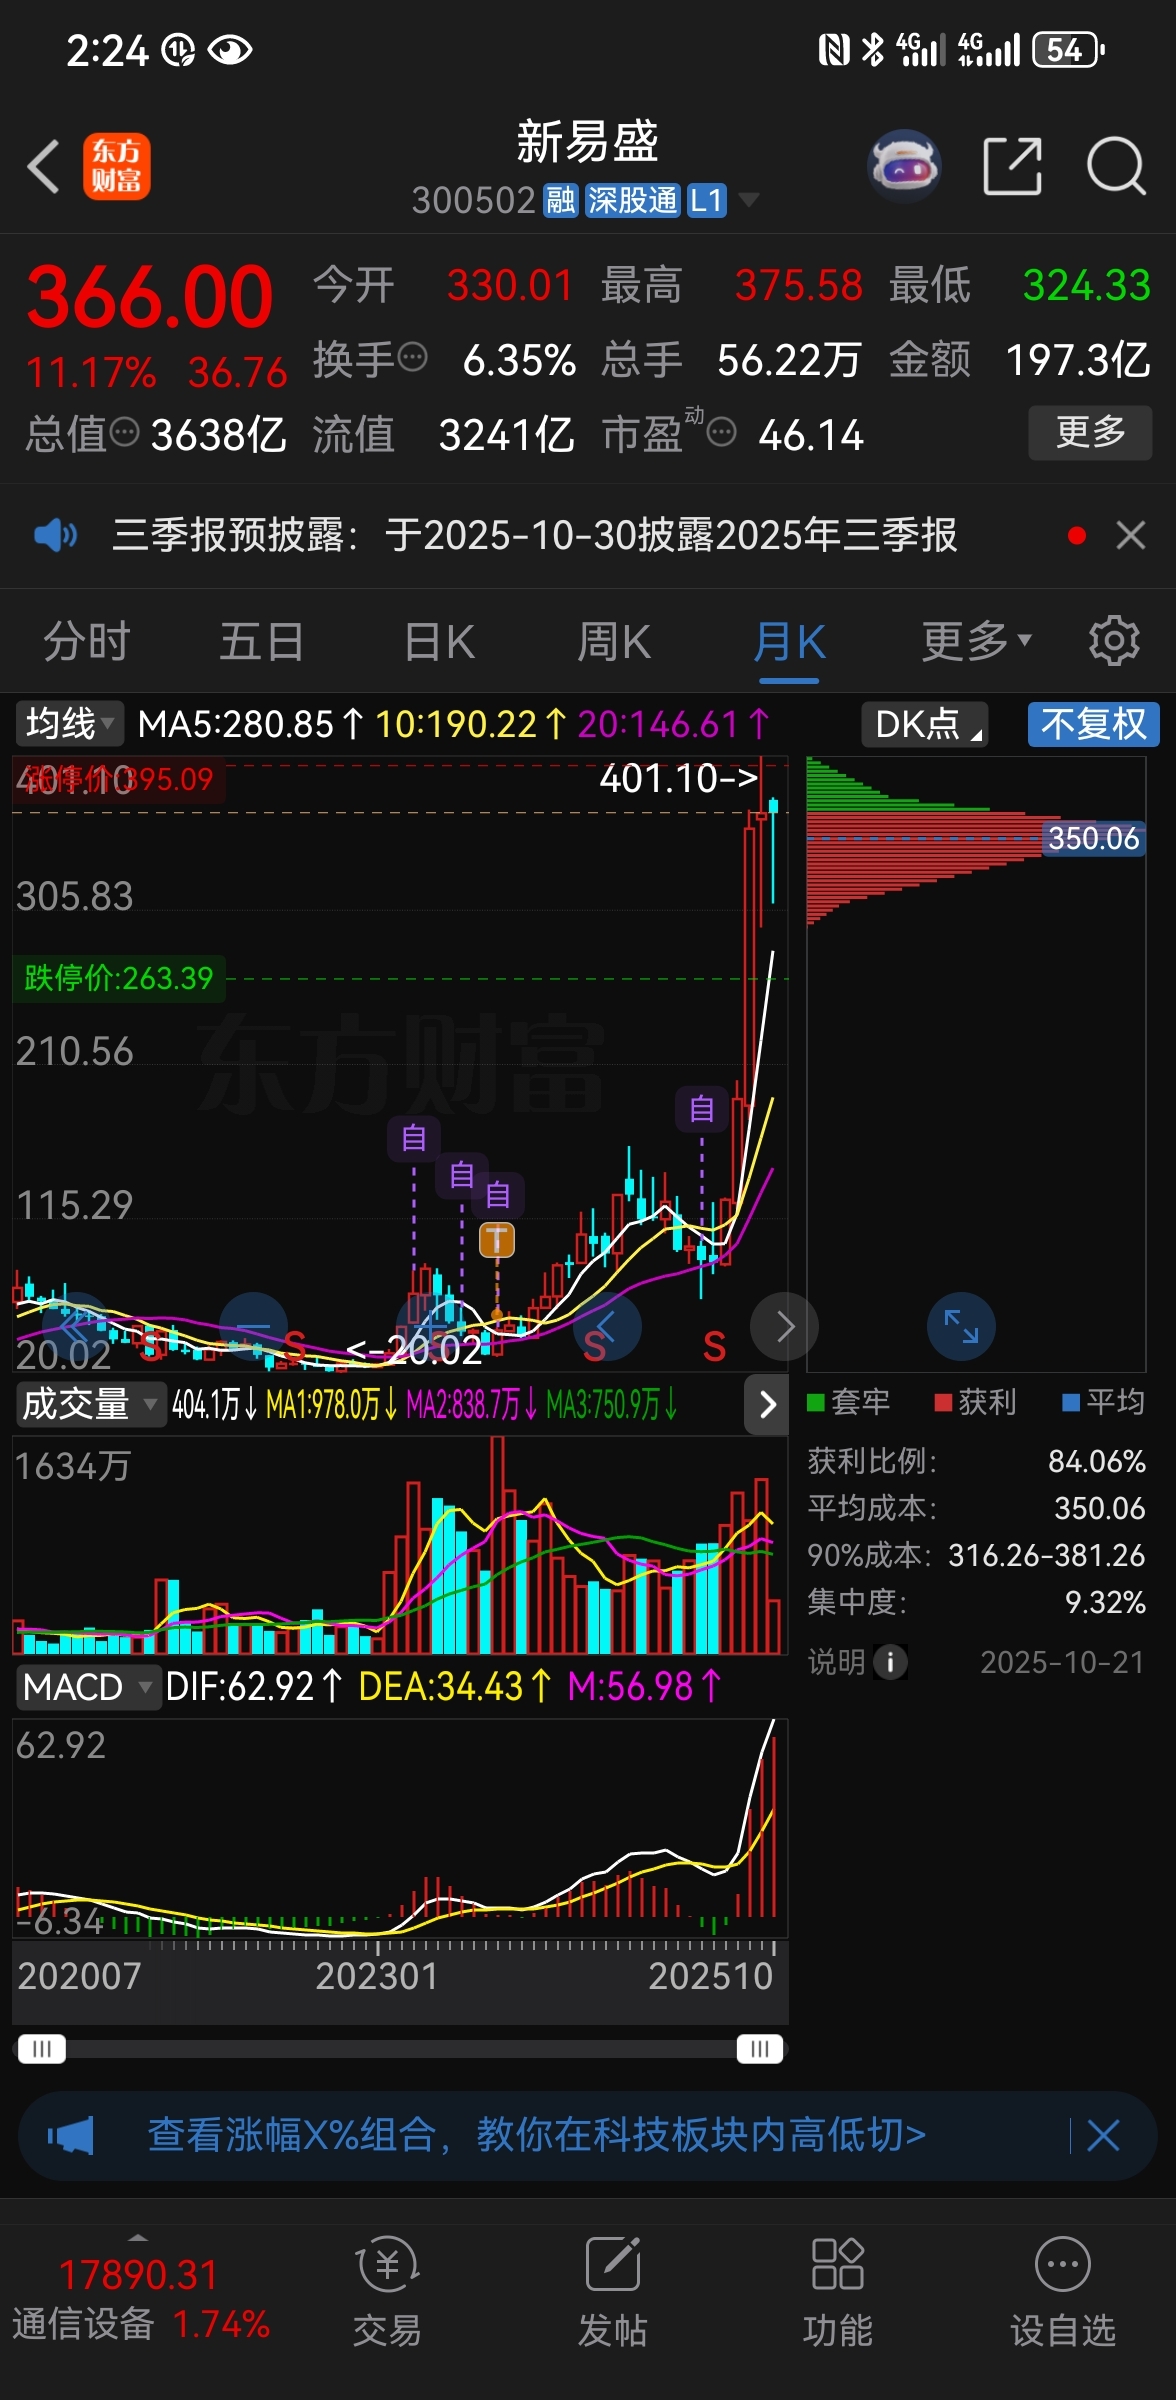Open stock search magnifier
Image resolution: width=1176 pixels, height=2400 pixels.
[1116, 166]
